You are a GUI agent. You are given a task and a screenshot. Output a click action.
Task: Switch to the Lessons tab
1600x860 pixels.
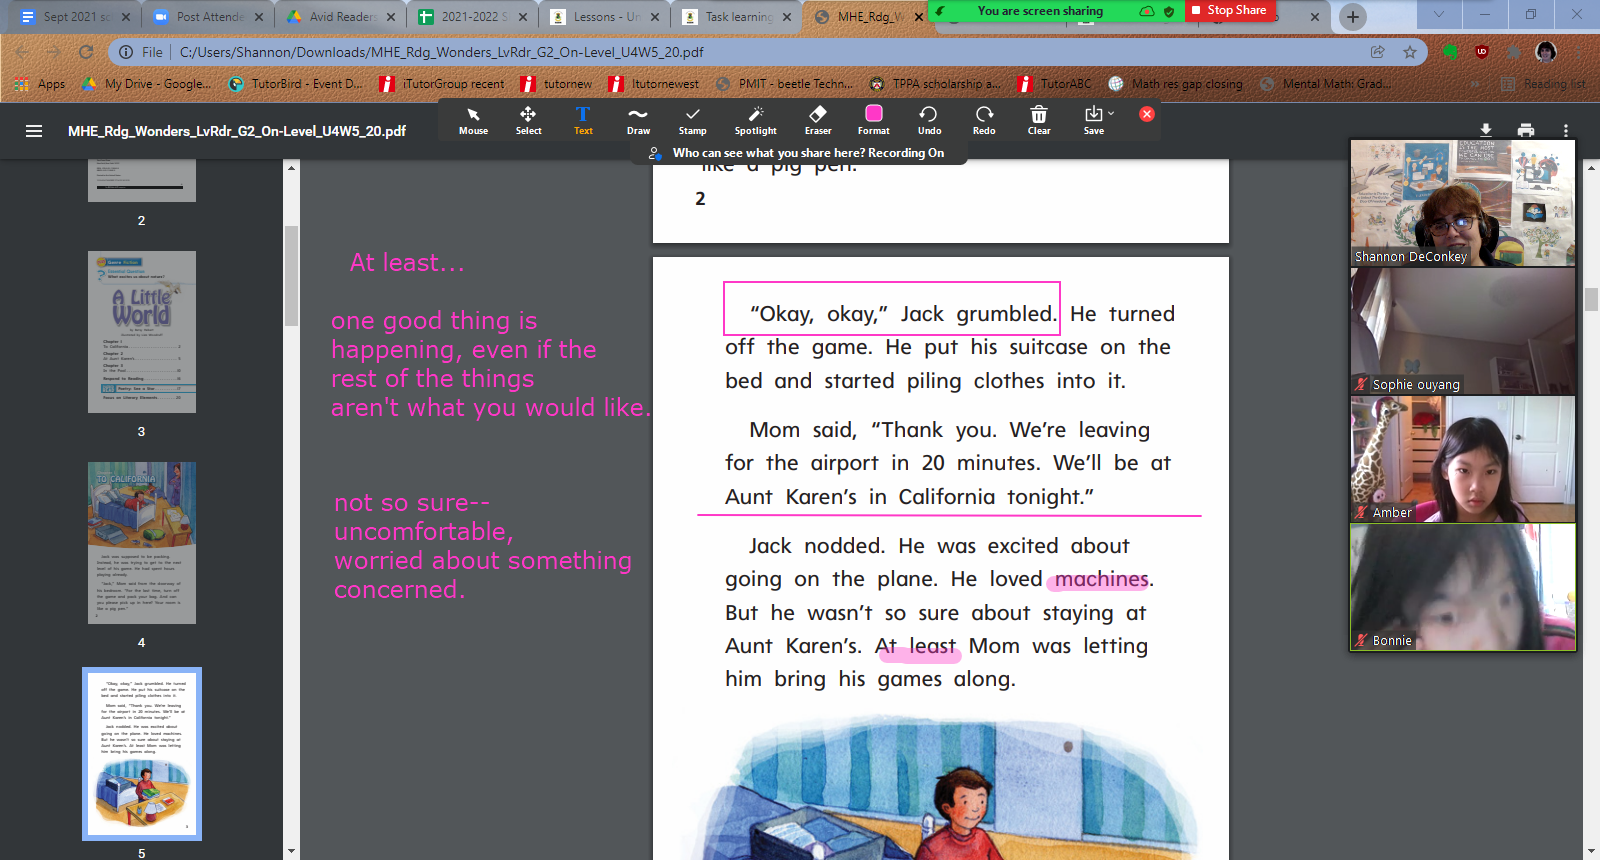coord(606,16)
